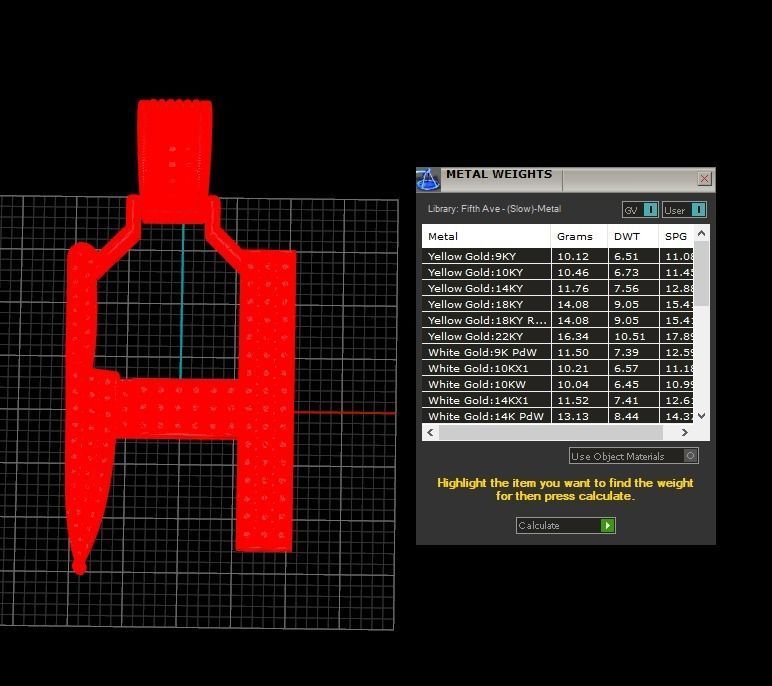This screenshot has height=686, width=772.
Task: Select the Yellow Gold:18KY R... row
Action: tap(557, 320)
